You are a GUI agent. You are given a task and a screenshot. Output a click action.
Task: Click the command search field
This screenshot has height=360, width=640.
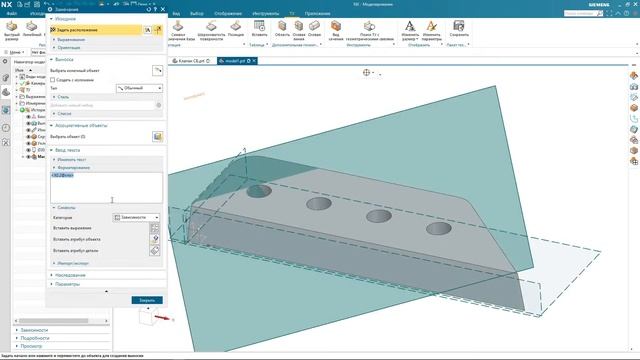[582, 13]
